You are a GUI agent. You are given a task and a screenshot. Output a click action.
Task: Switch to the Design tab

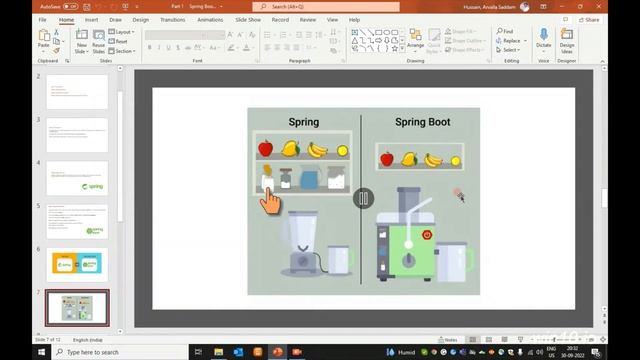(140, 20)
